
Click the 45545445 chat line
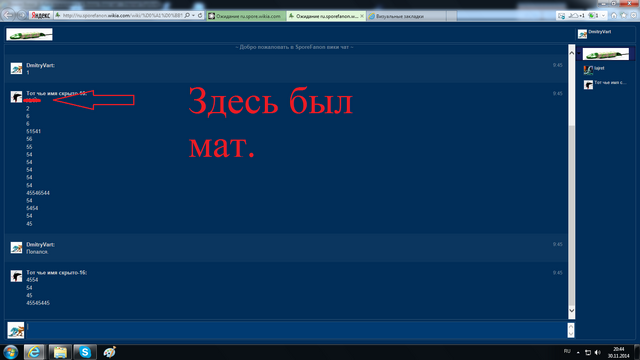[x=38, y=303]
